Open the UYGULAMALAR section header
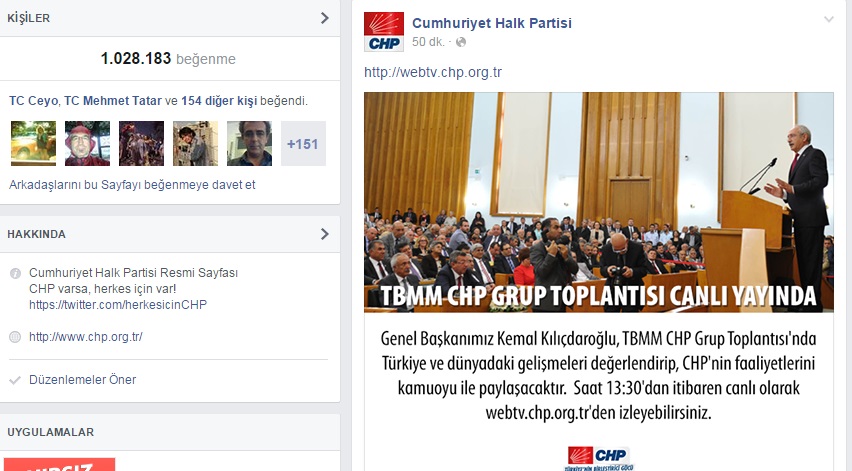This screenshot has width=852, height=471. (x=170, y=432)
